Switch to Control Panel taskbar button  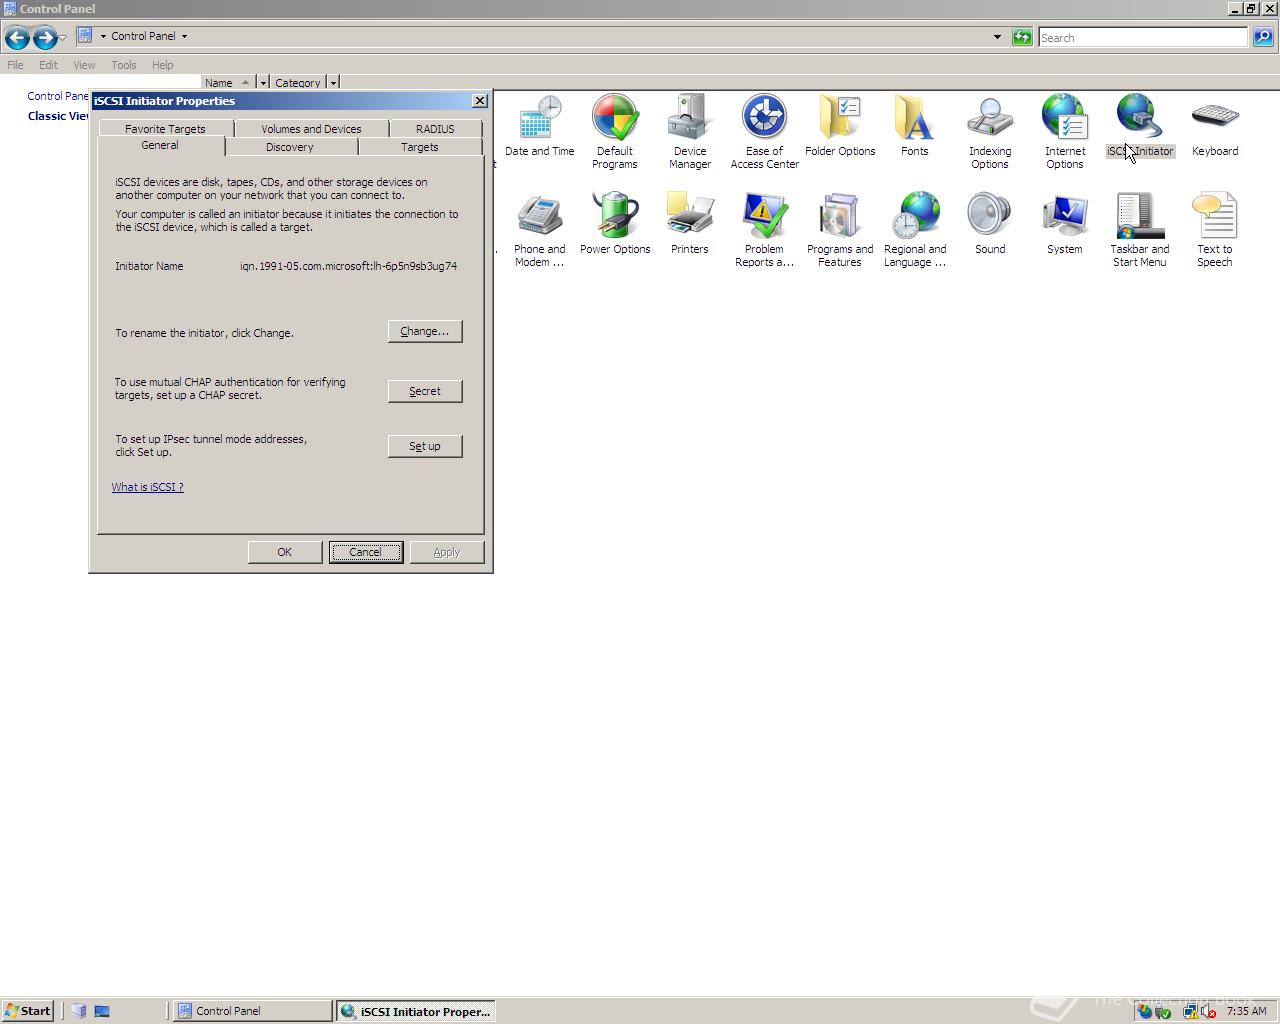[253, 1011]
